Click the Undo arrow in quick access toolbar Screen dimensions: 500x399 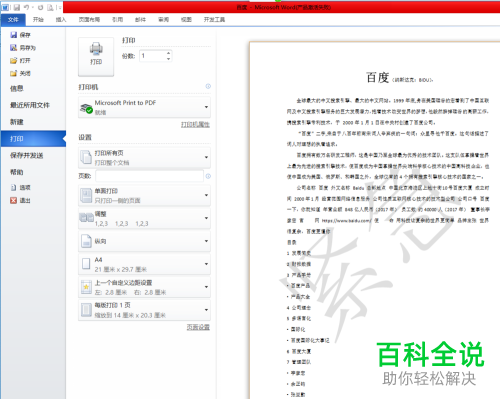click(x=27, y=7)
